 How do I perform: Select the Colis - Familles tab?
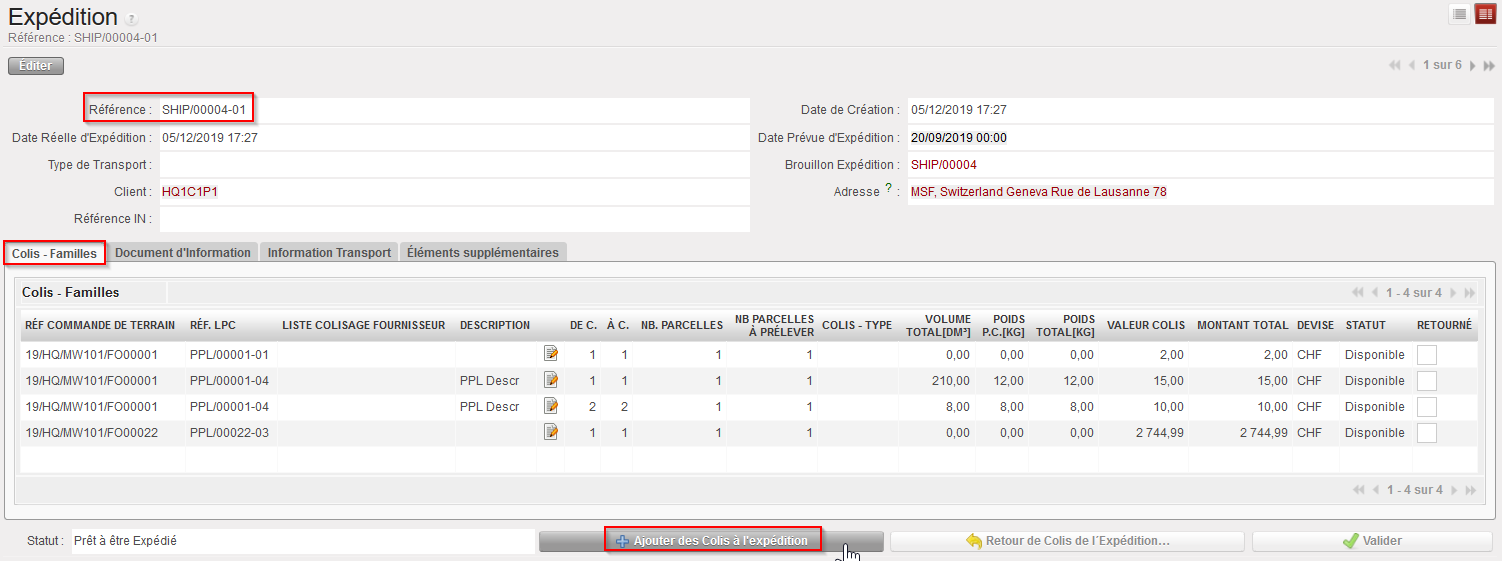pyautogui.click(x=55, y=253)
